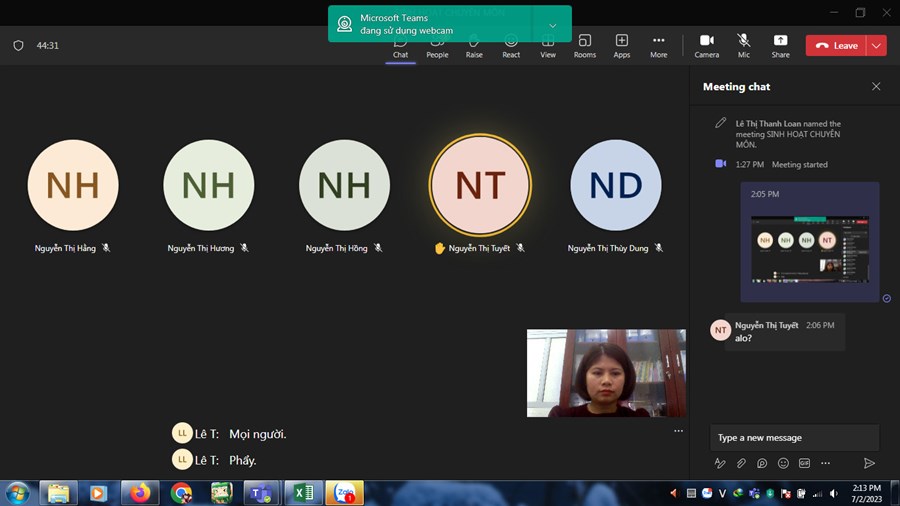Screen dimensions: 900x506
Task: Toggle the Camera off
Action: pos(706,45)
